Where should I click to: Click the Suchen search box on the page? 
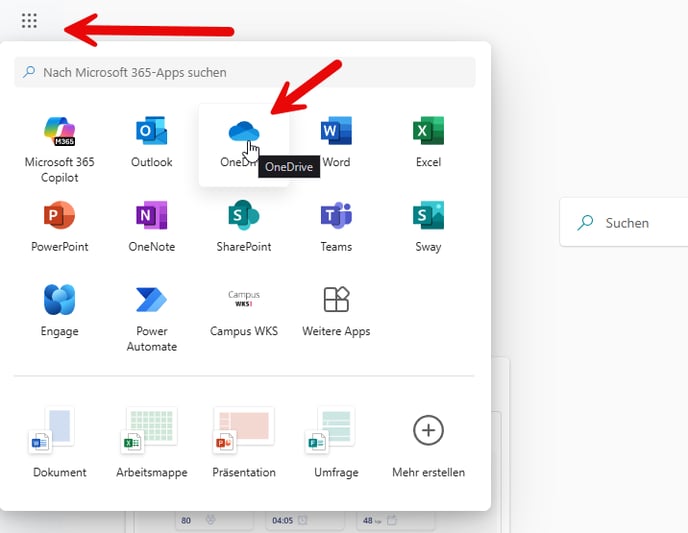pos(624,222)
